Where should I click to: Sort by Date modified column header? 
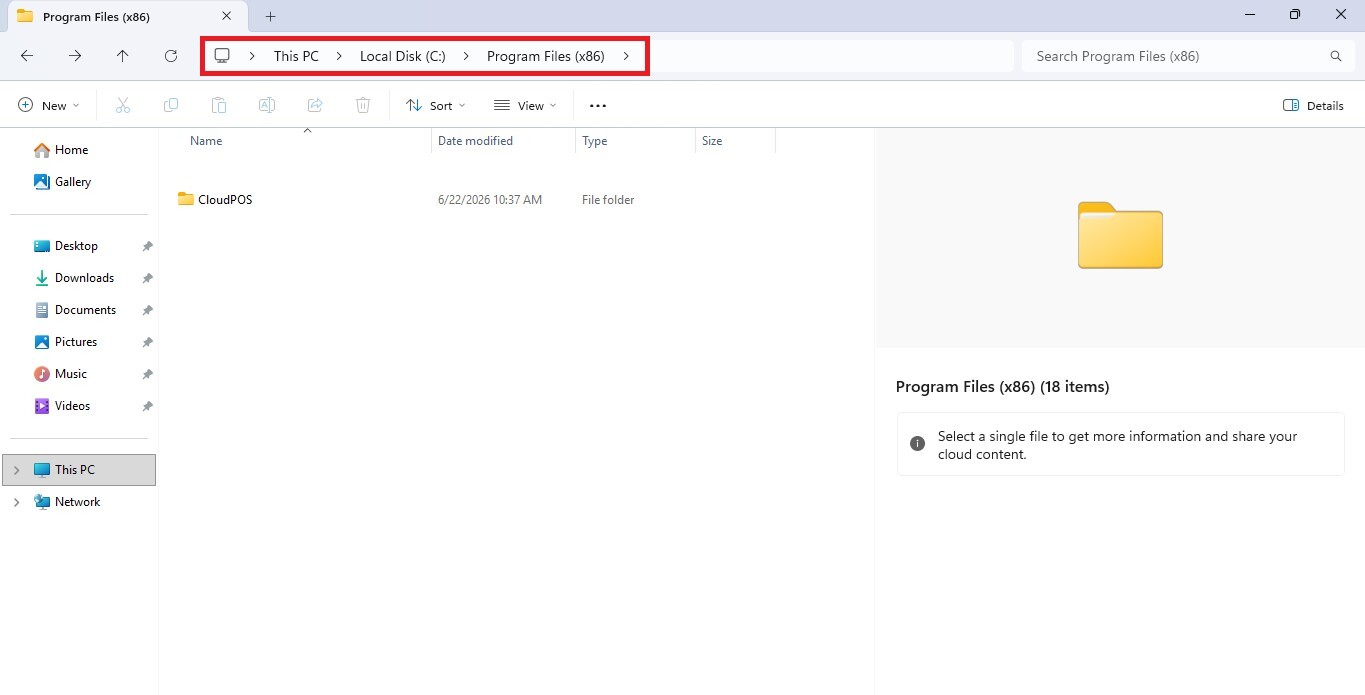[x=475, y=141]
